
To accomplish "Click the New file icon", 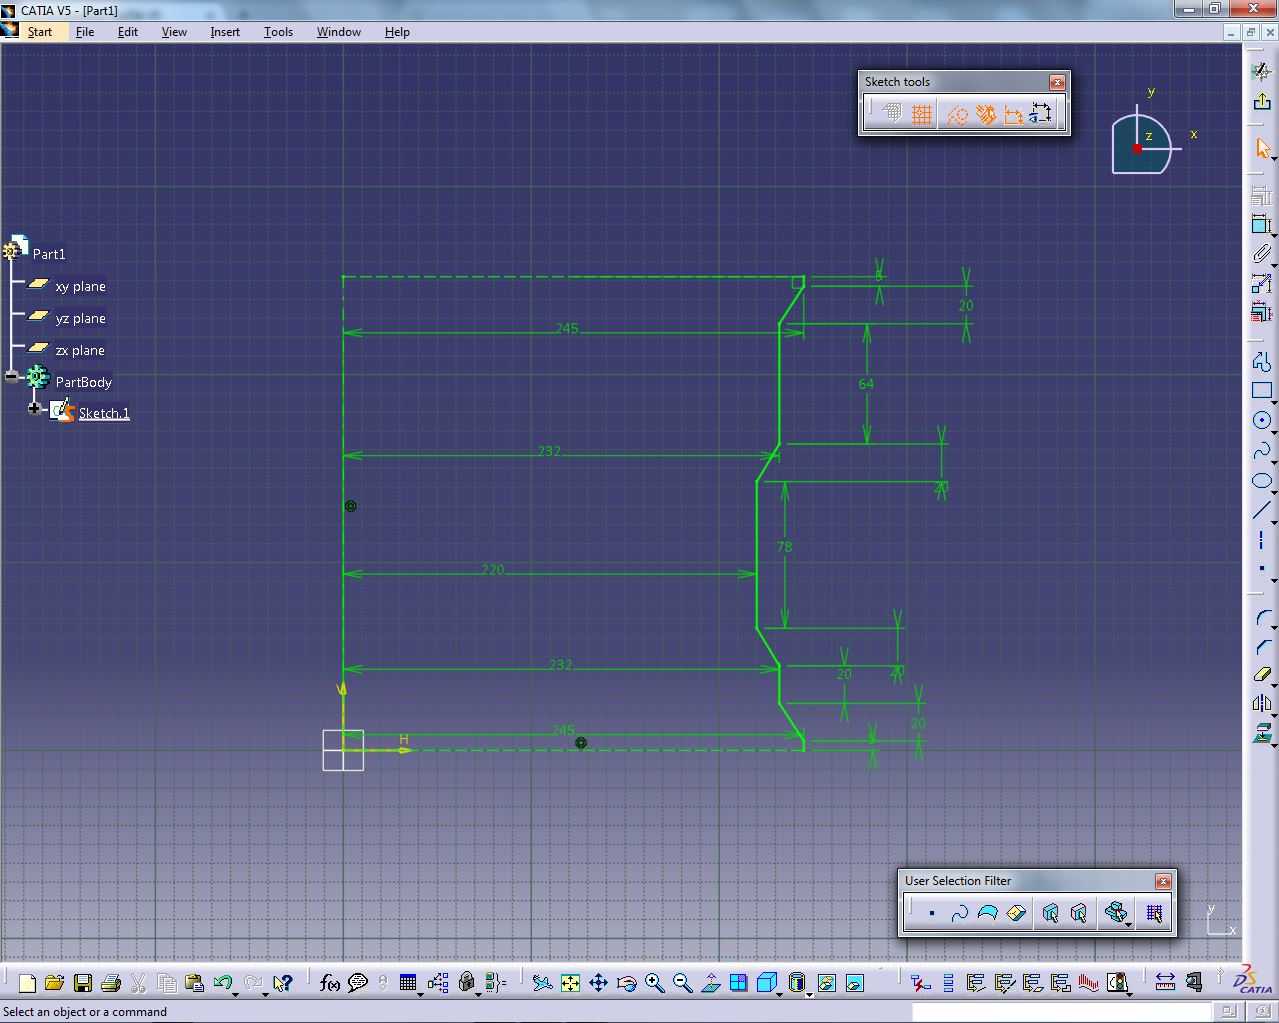I will [x=27, y=983].
